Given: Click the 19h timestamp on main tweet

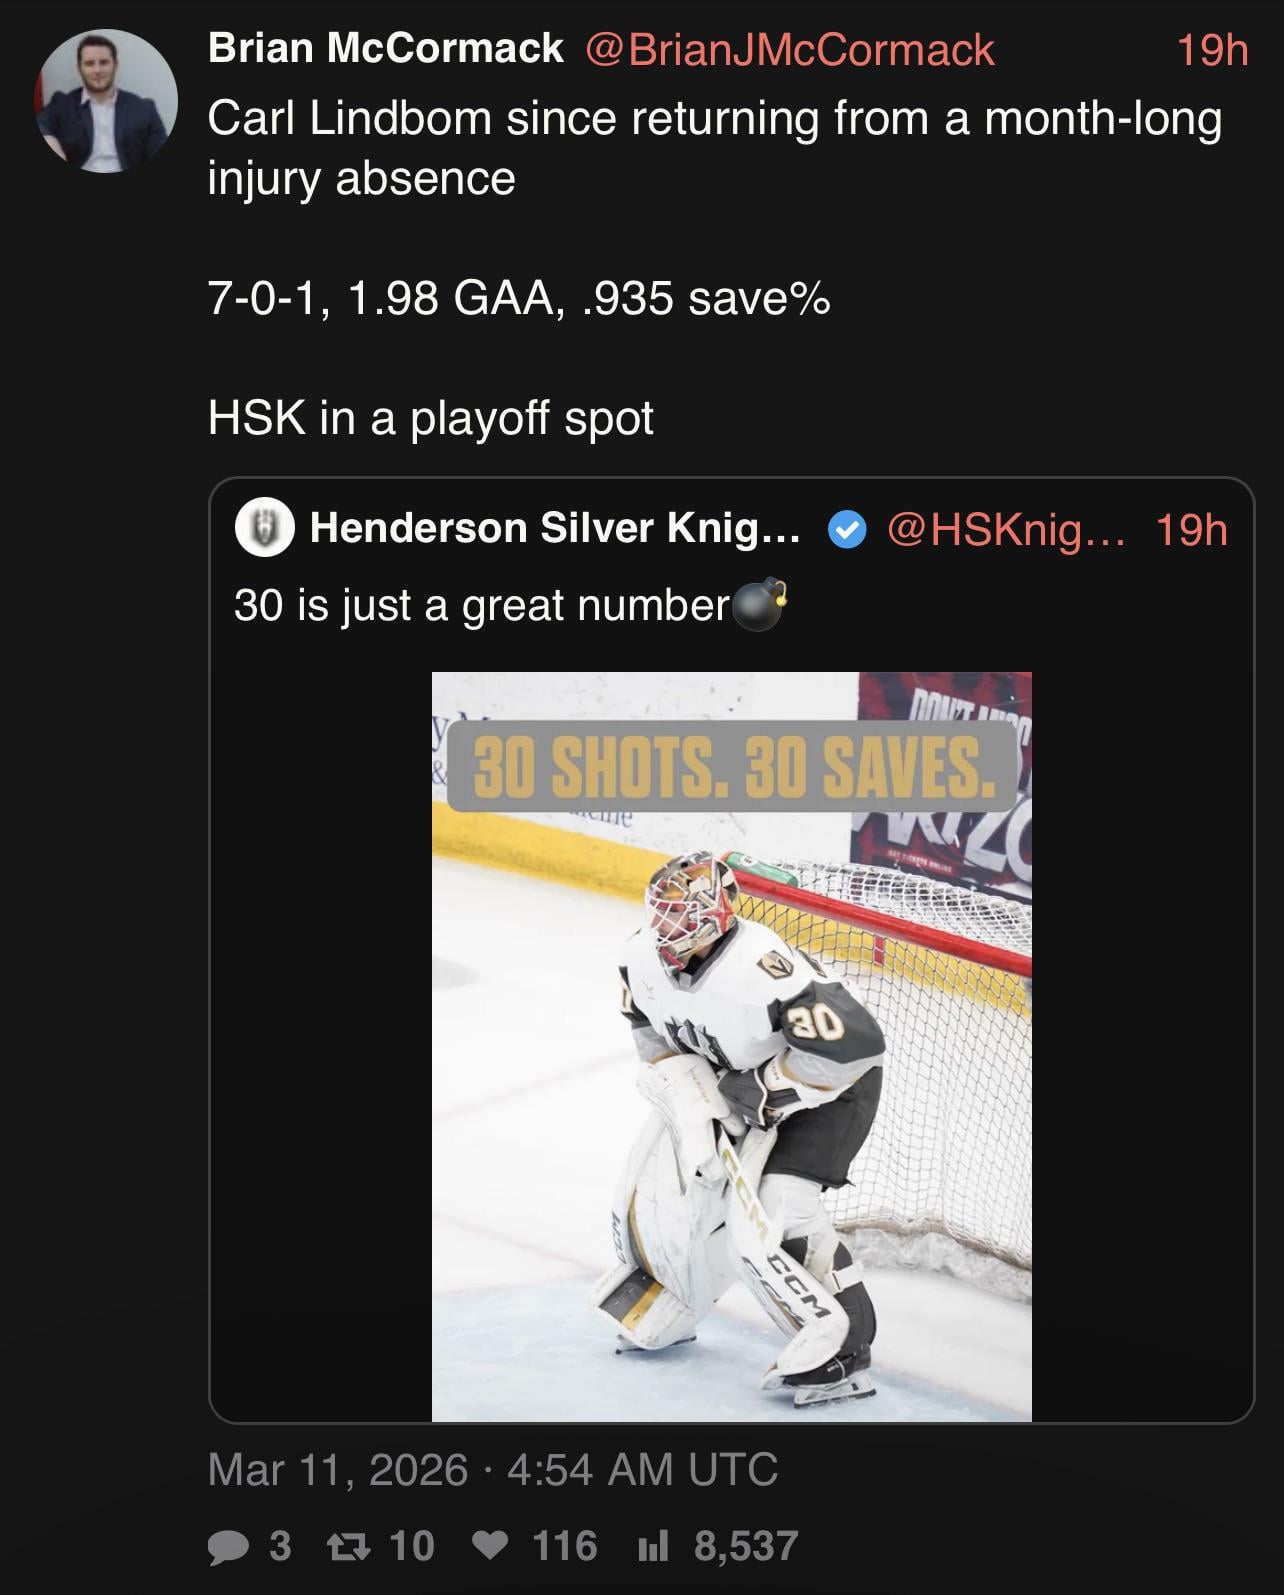Looking at the screenshot, I should [x=1212, y=49].
